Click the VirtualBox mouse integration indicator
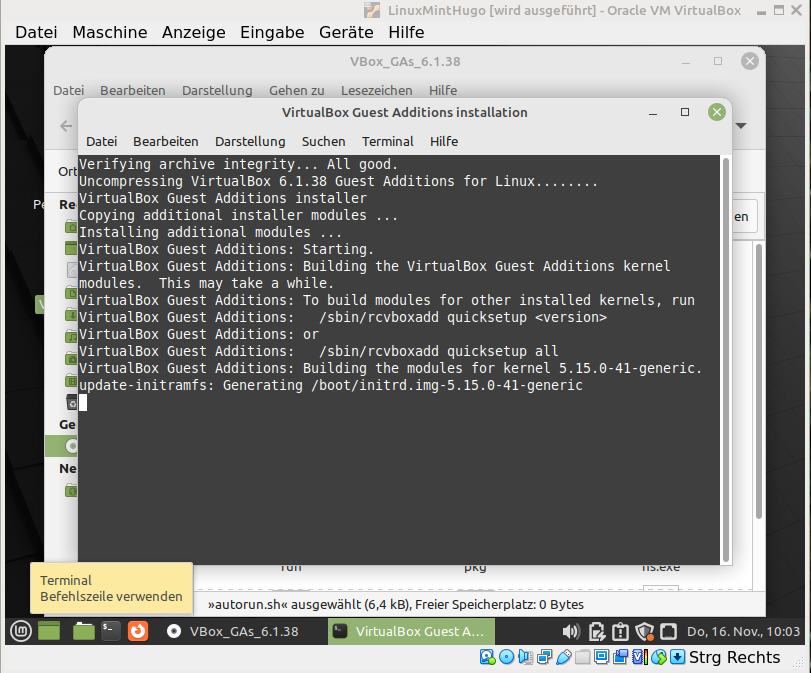This screenshot has height=673, width=811. coord(659,657)
